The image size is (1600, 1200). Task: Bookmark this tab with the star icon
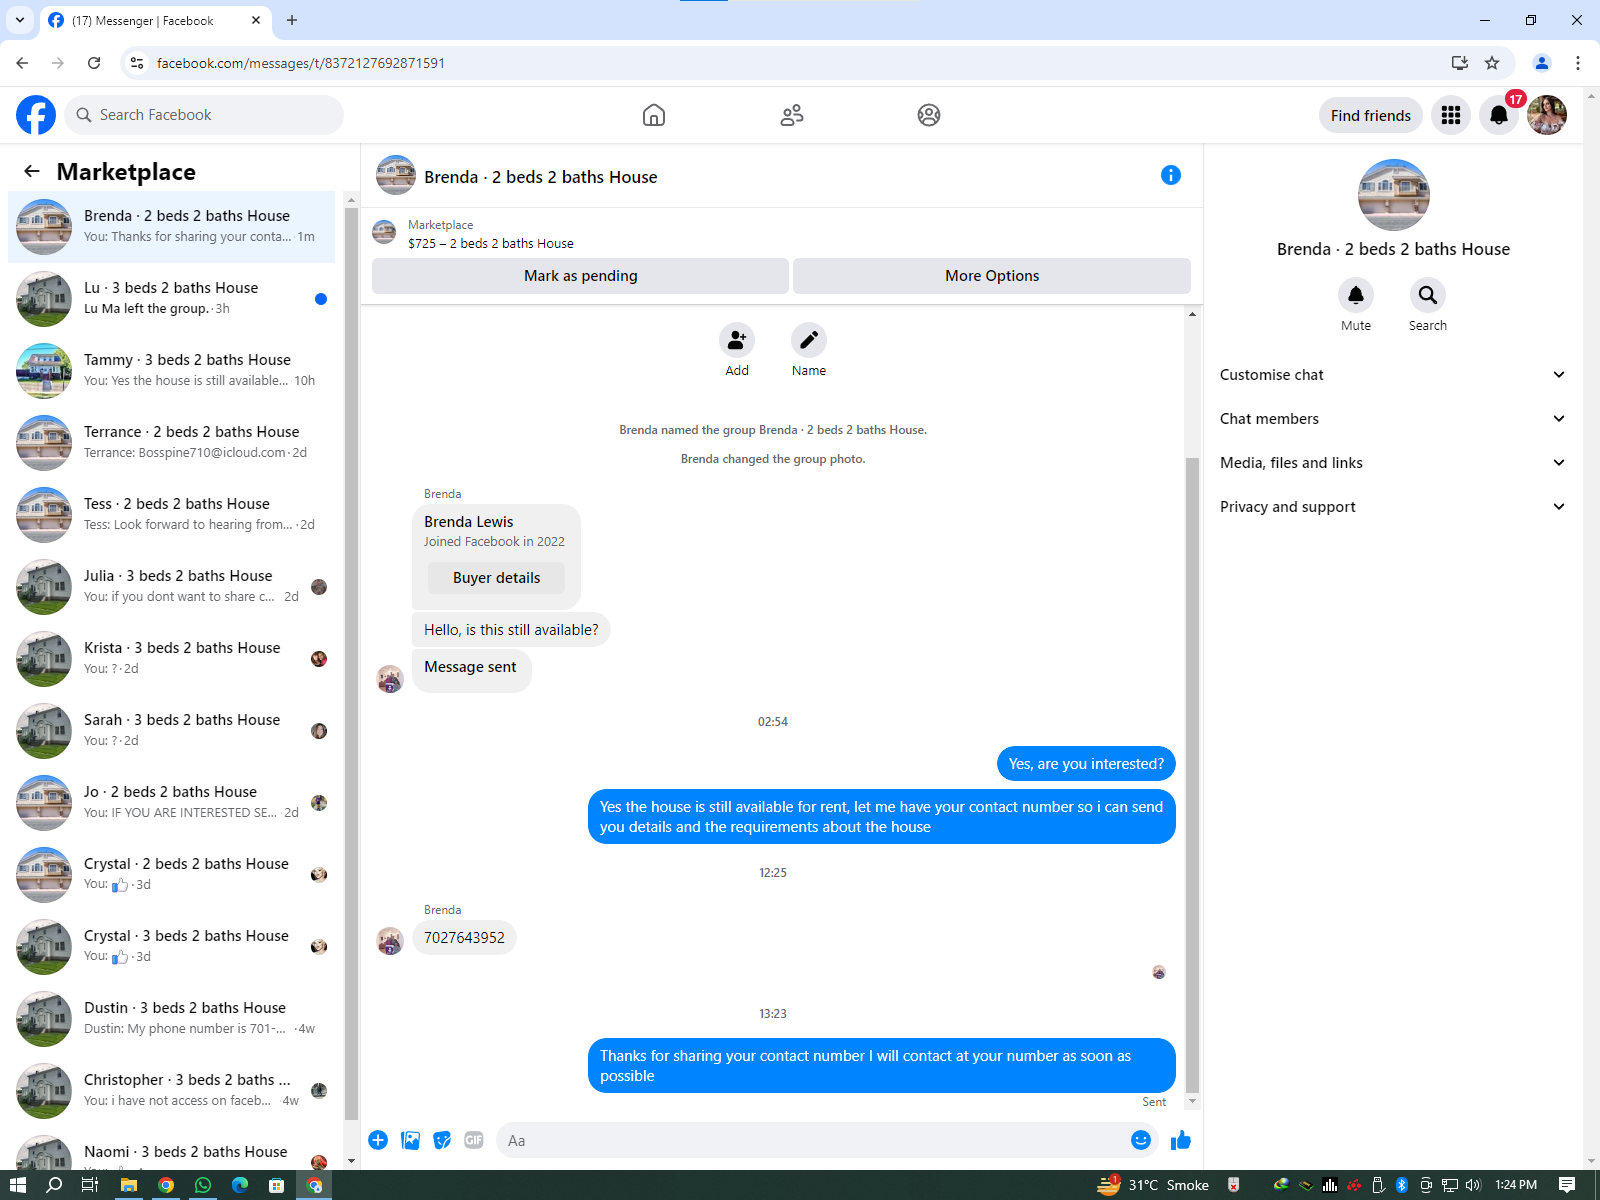coord(1492,63)
